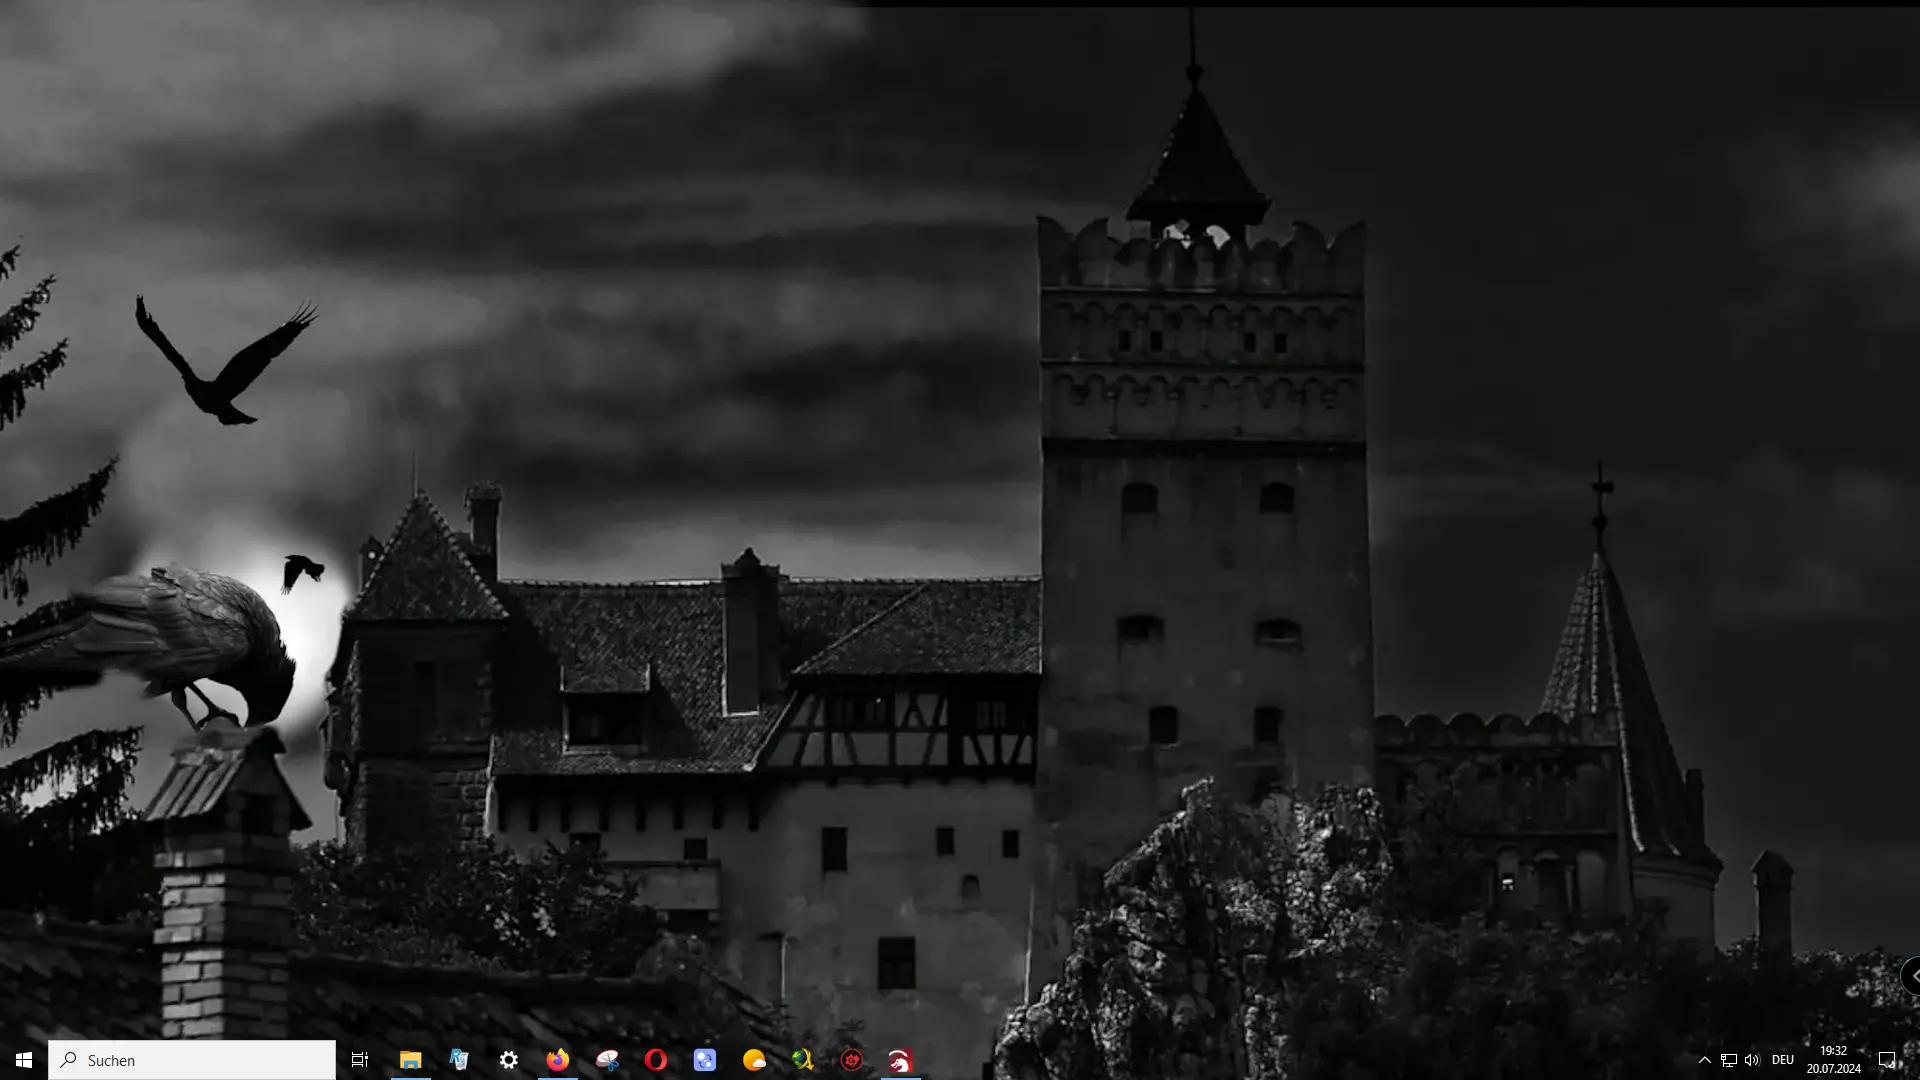
Task: Switch to the red dragon app icon
Action: (900, 1060)
